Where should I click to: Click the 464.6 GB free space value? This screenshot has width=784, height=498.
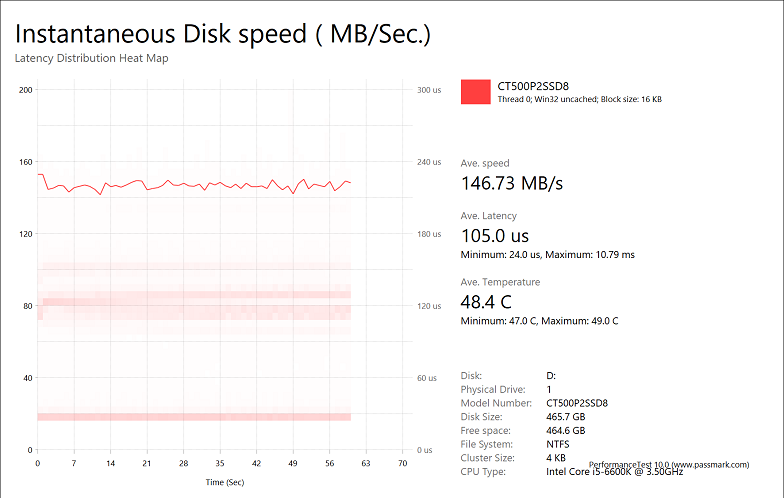click(x=565, y=430)
